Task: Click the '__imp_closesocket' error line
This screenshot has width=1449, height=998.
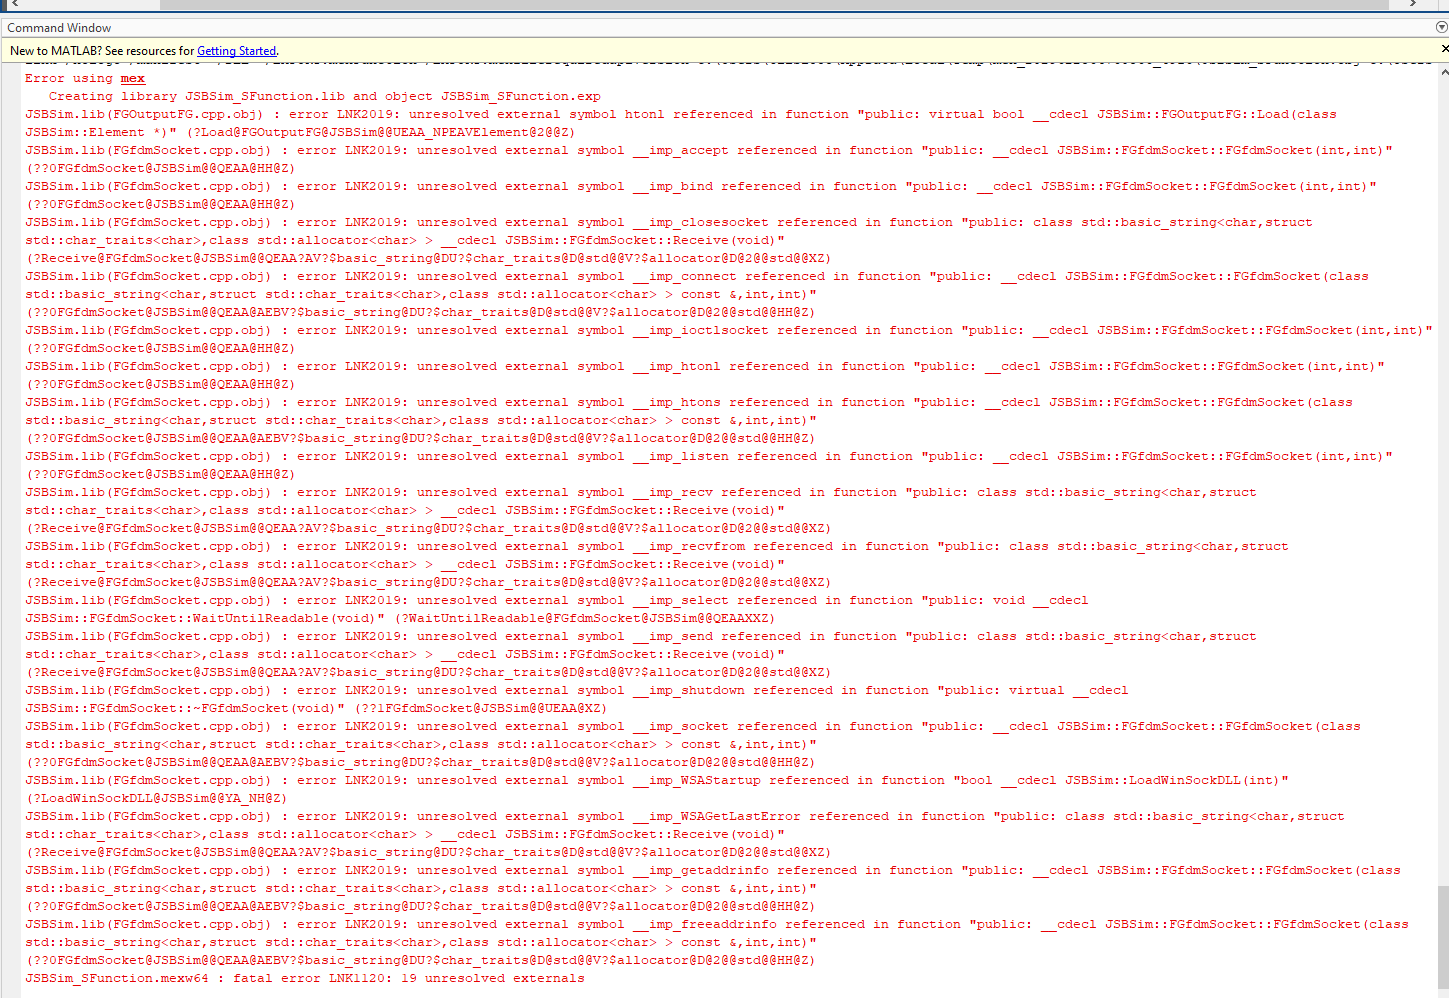Action: pos(669,222)
